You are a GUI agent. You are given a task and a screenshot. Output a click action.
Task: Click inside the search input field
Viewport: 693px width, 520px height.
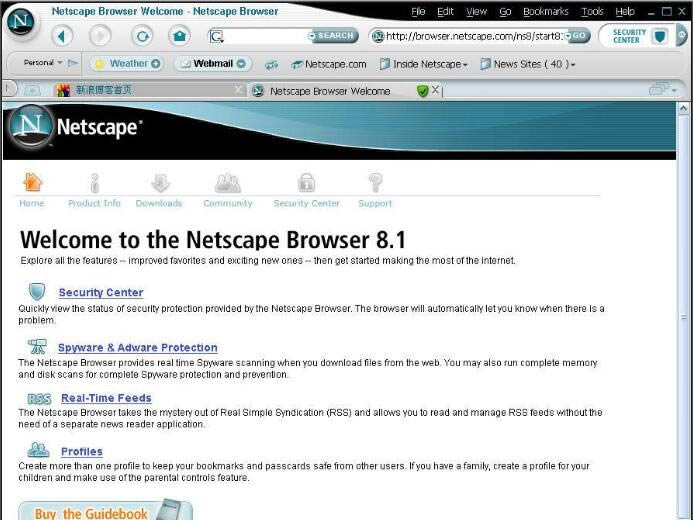click(267, 36)
